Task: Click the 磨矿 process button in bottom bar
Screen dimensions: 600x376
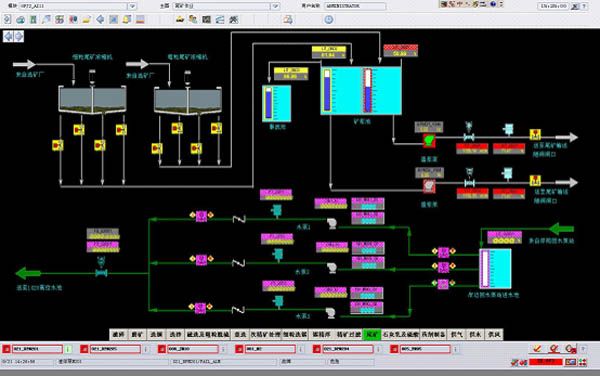Action: tap(137, 334)
